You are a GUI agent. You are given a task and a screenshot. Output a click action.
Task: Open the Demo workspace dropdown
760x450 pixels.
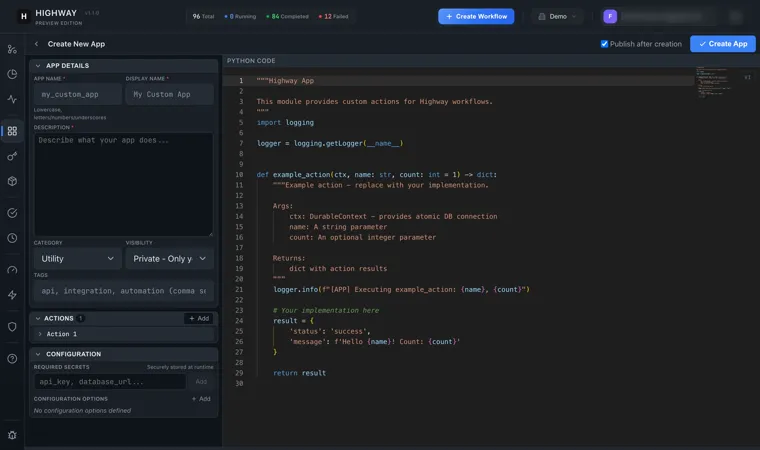coord(557,16)
